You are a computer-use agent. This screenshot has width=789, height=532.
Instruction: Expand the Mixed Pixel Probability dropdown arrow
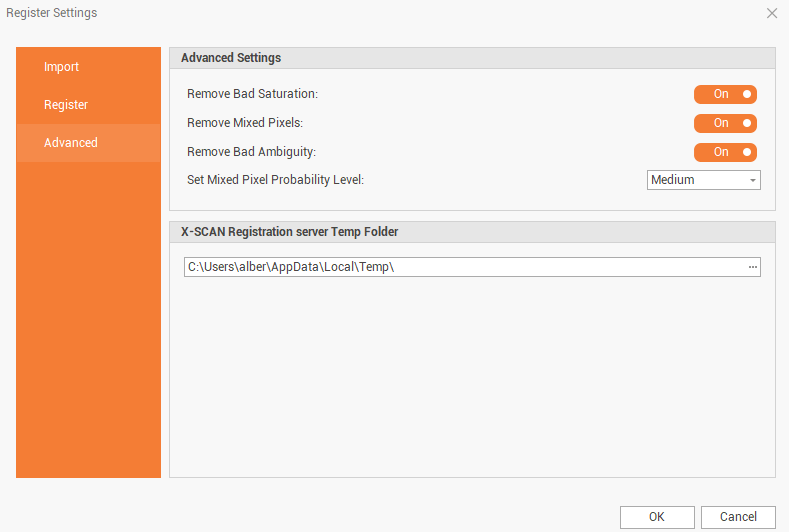tap(752, 180)
